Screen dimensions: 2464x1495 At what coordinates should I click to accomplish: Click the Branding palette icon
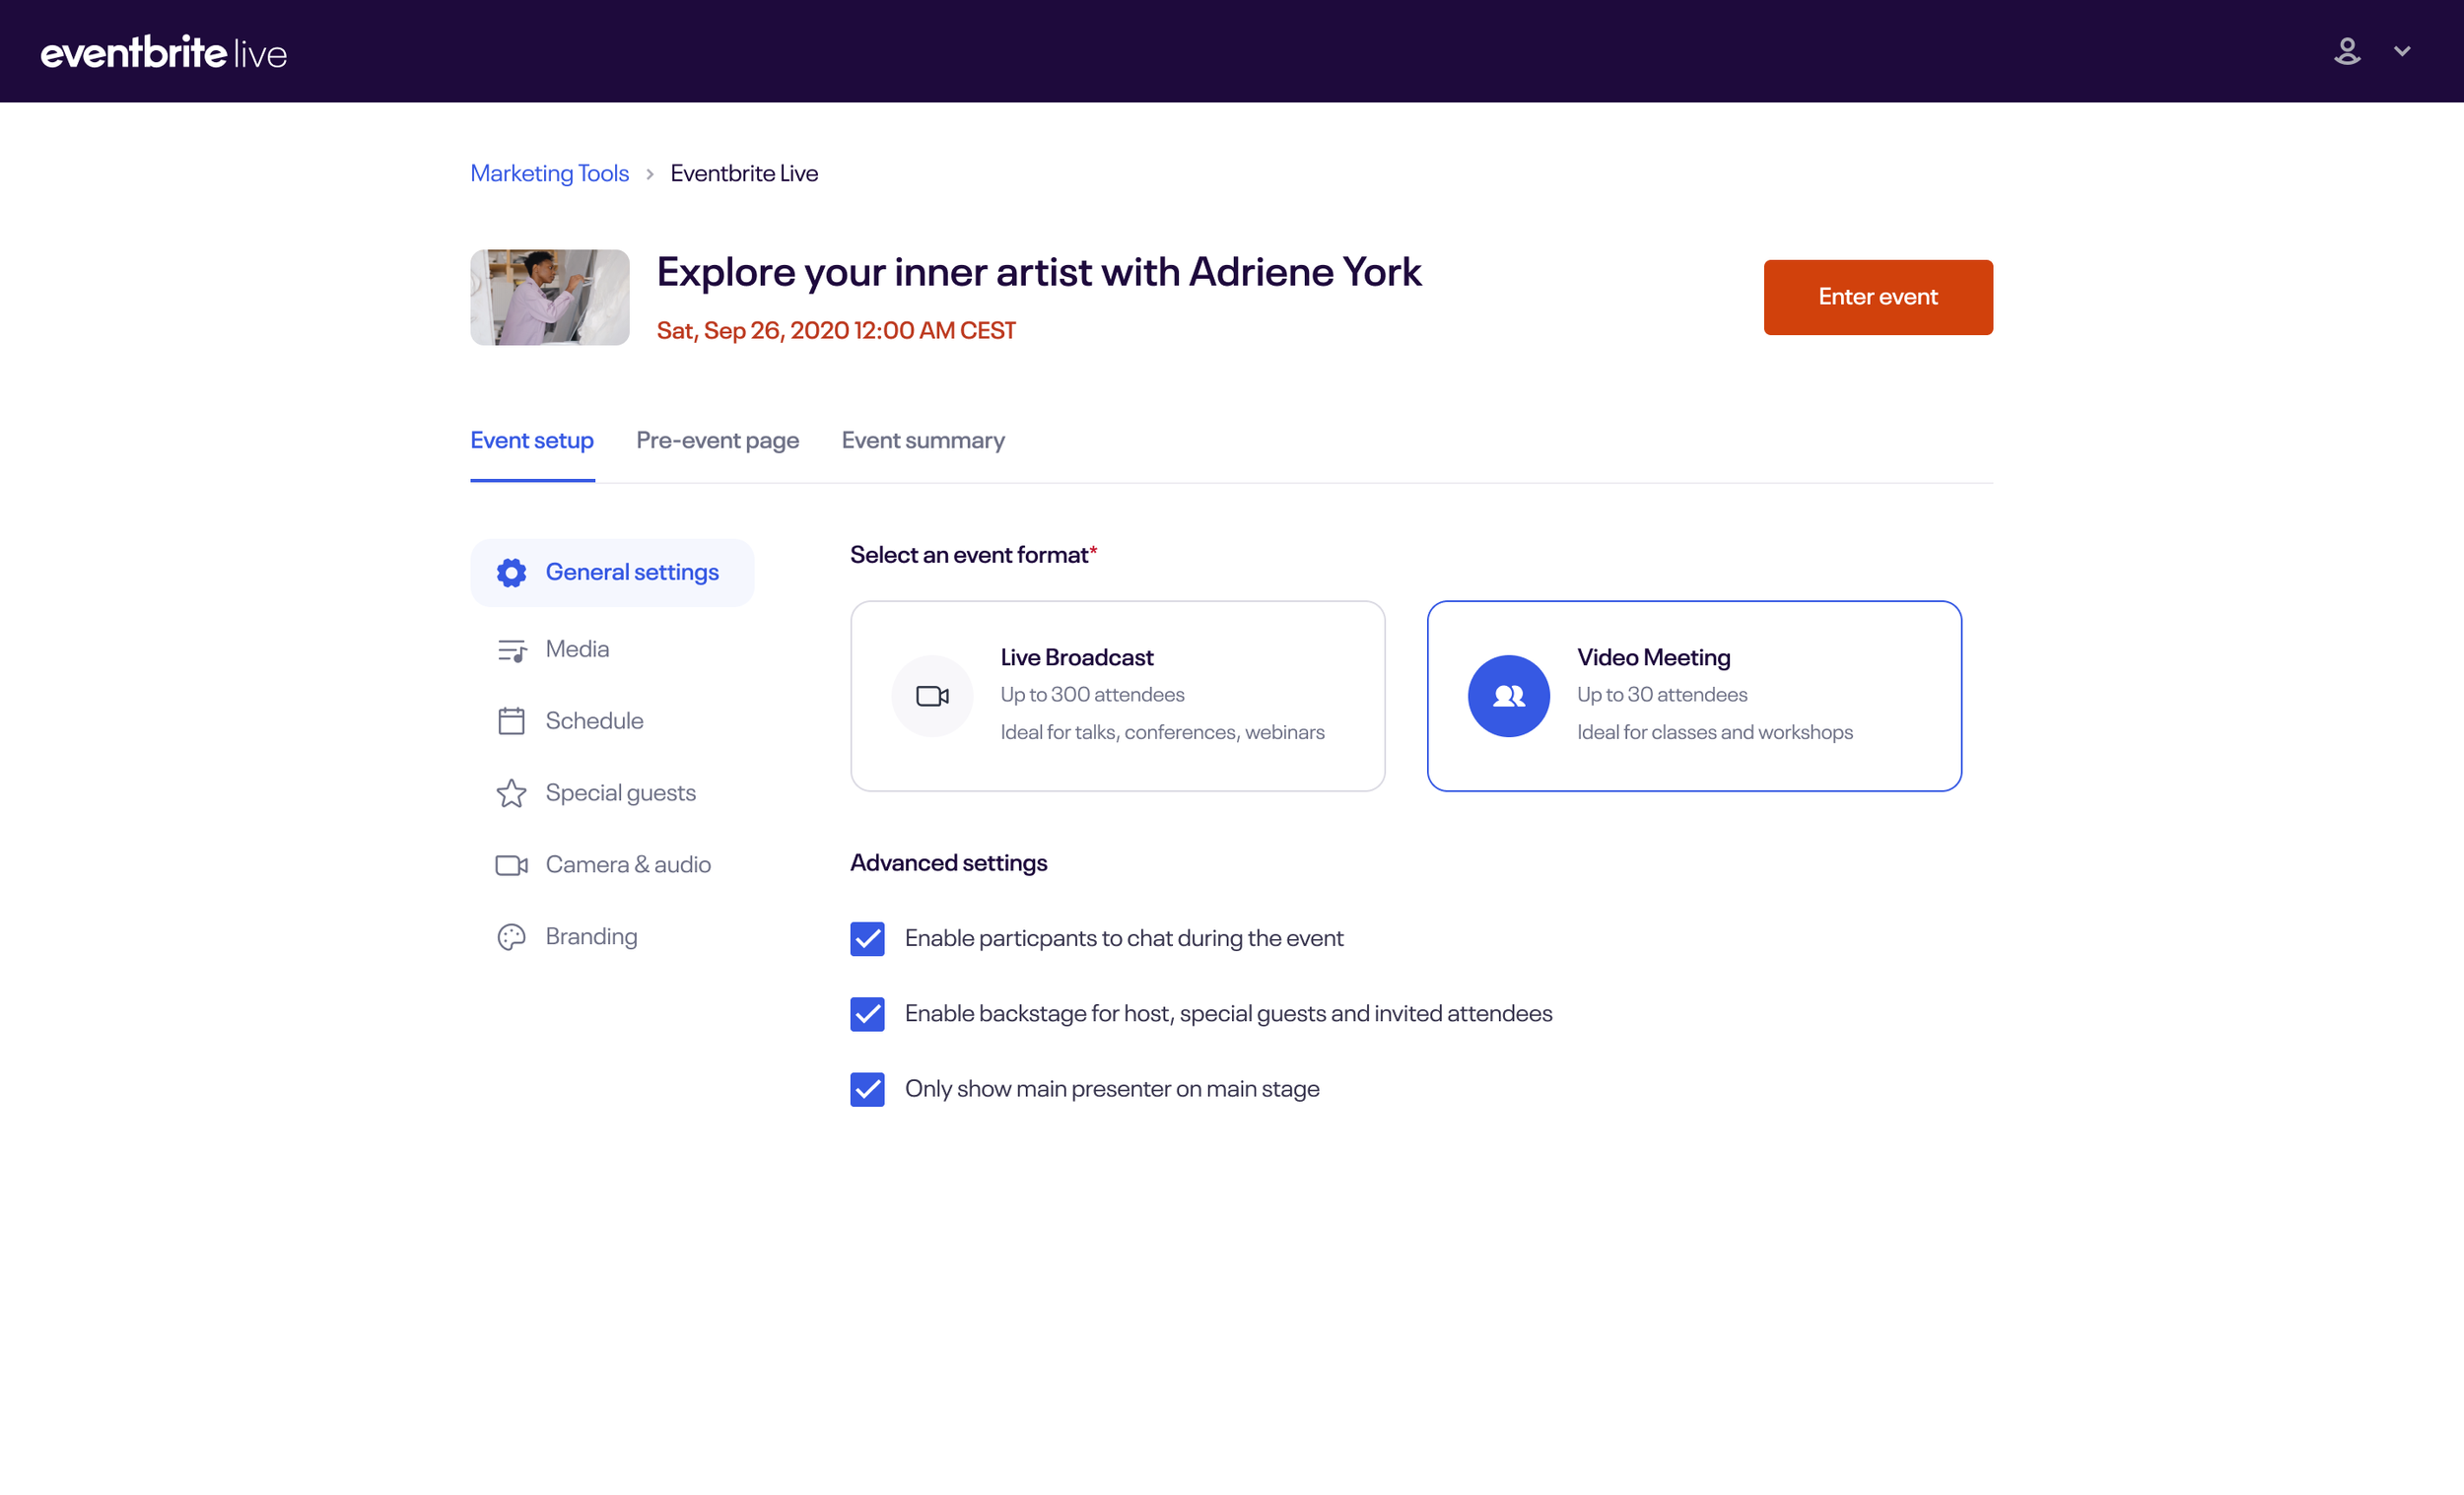(x=511, y=937)
